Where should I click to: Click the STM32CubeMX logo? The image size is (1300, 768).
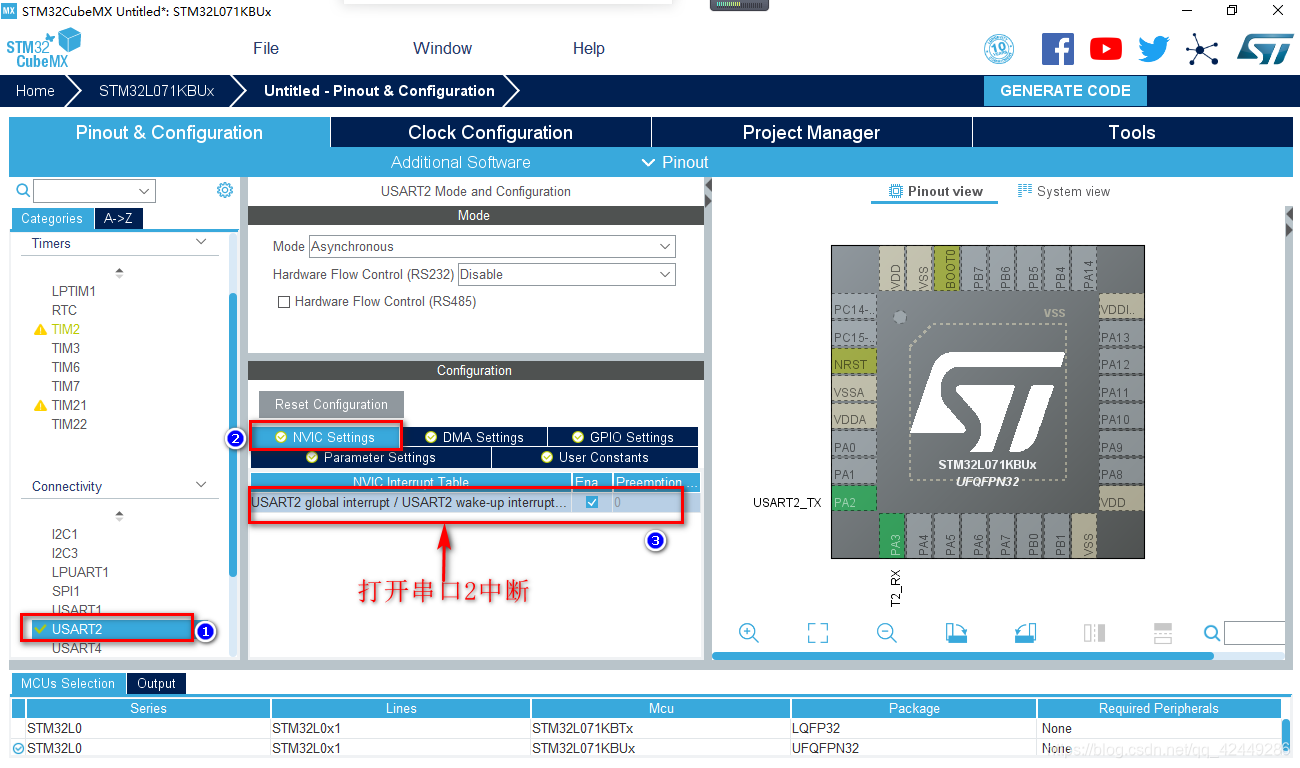(x=43, y=48)
